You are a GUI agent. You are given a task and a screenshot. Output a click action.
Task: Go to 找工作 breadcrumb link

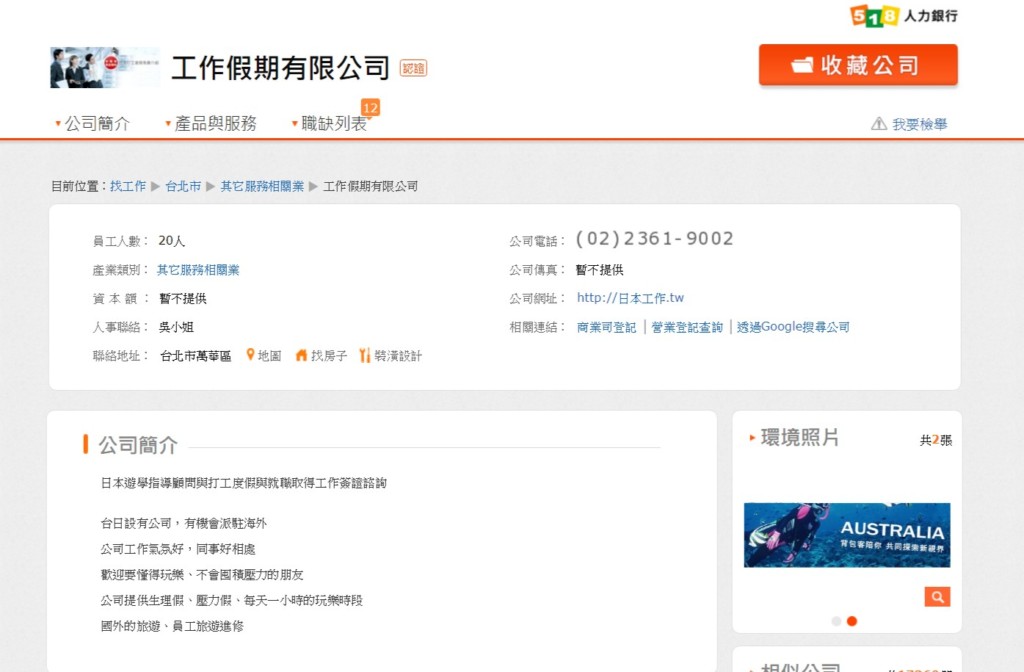(x=128, y=186)
